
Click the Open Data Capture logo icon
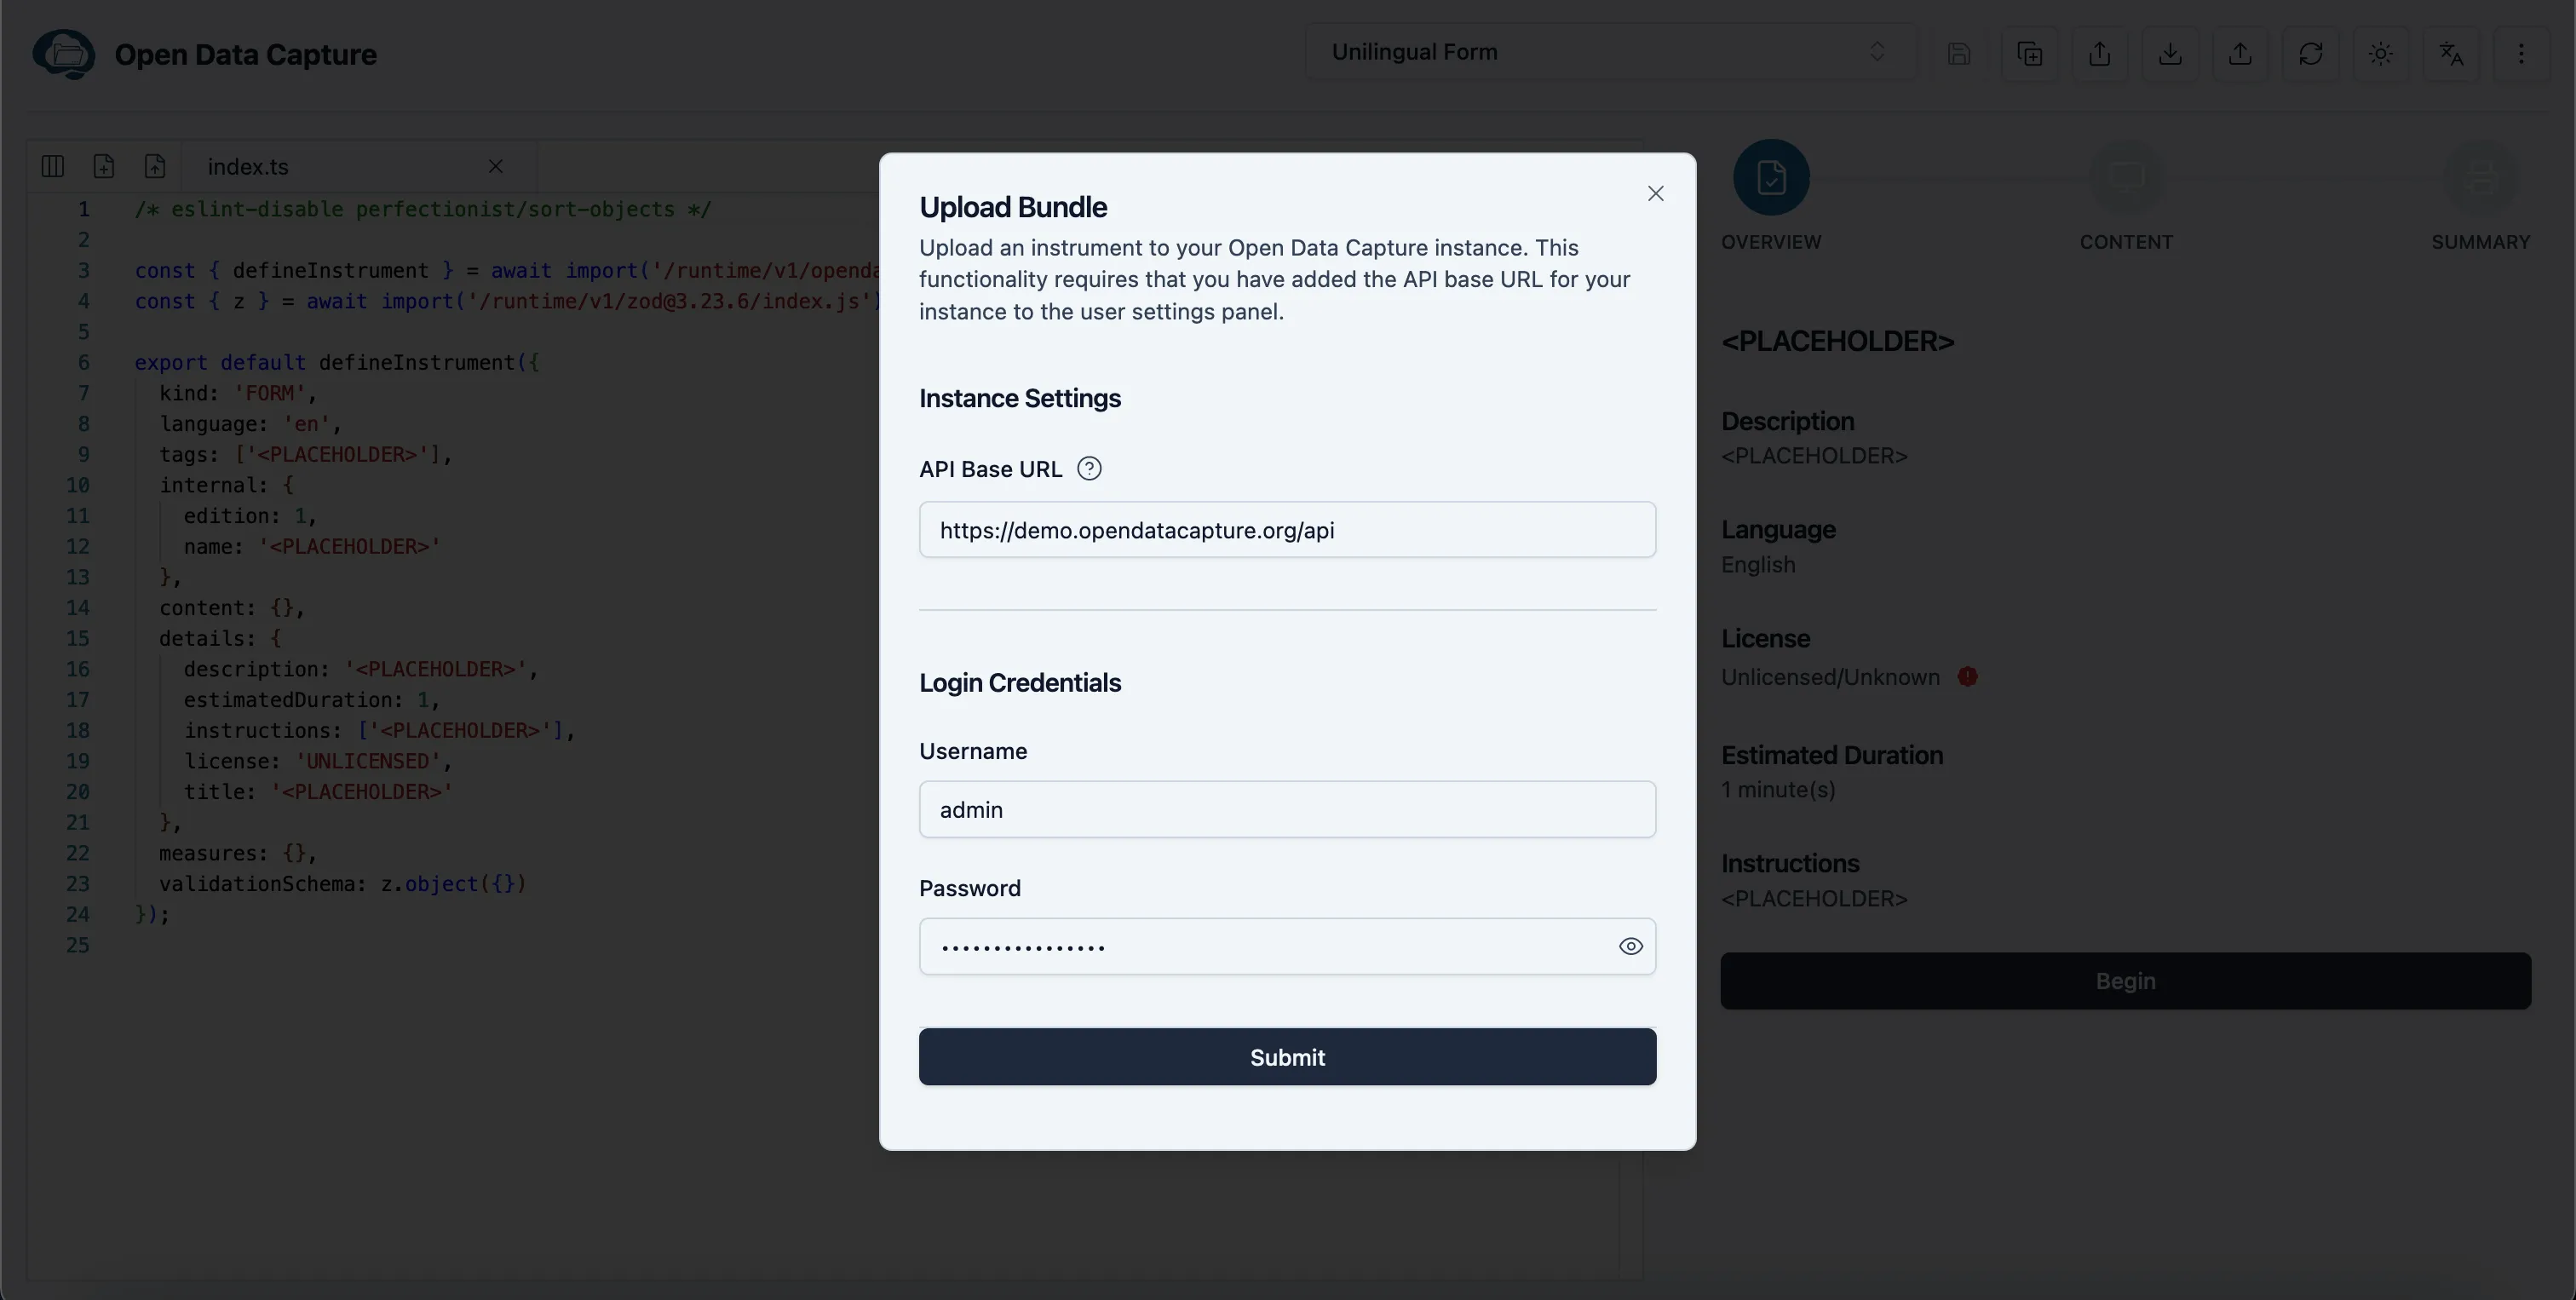click(61, 53)
